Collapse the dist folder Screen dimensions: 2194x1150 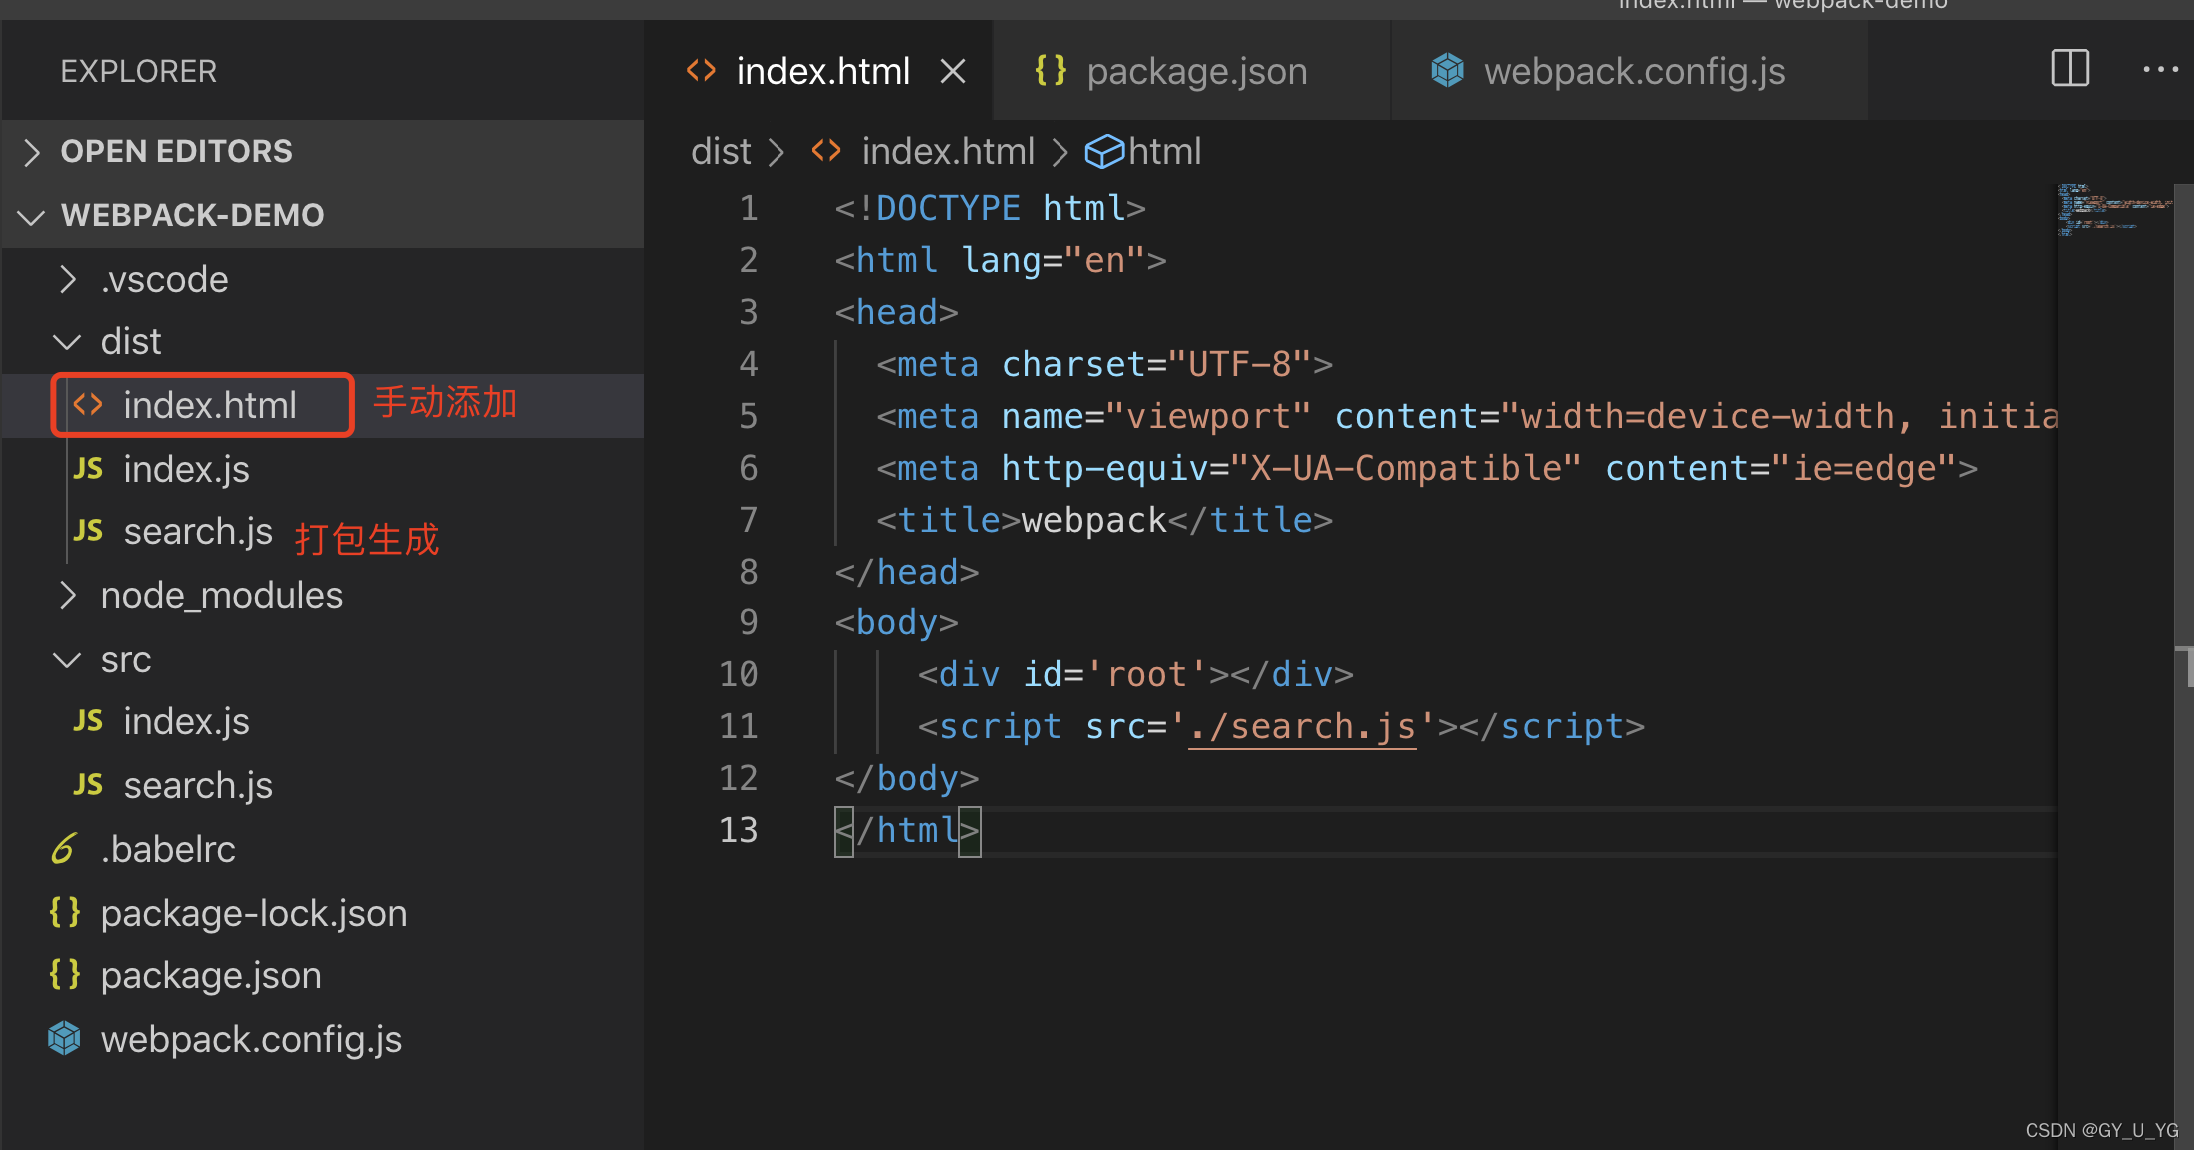(x=67, y=342)
